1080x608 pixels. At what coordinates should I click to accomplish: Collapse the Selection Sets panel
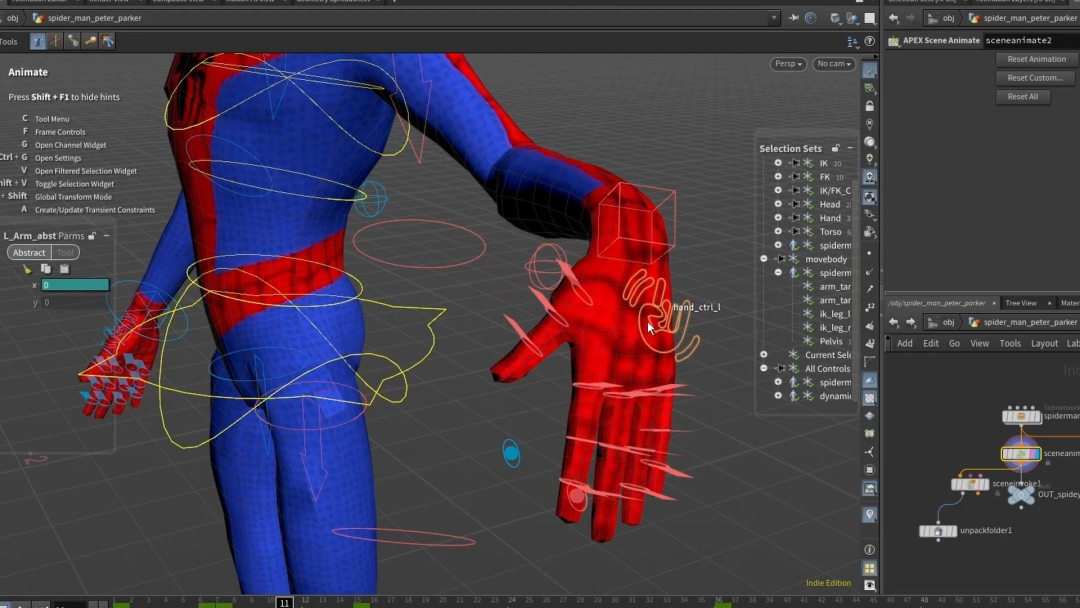click(850, 148)
